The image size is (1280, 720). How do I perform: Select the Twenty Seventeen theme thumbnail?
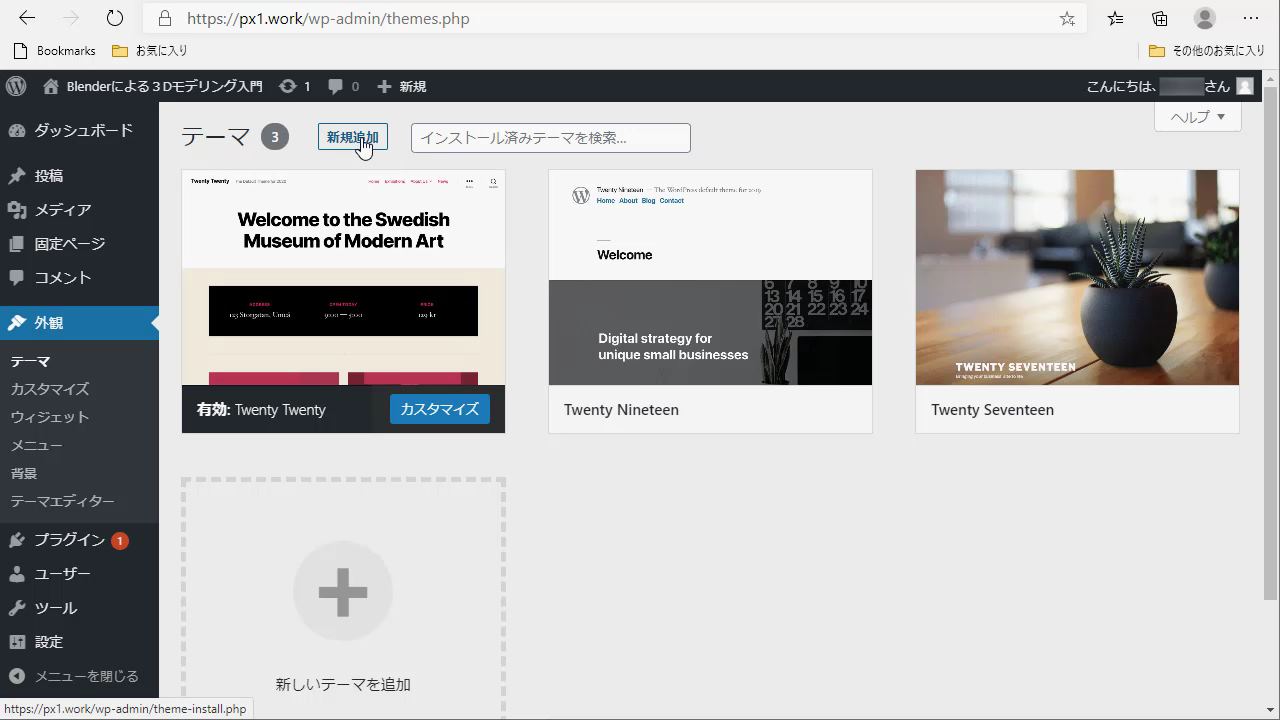pyautogui.click(x=1077, y=278)
